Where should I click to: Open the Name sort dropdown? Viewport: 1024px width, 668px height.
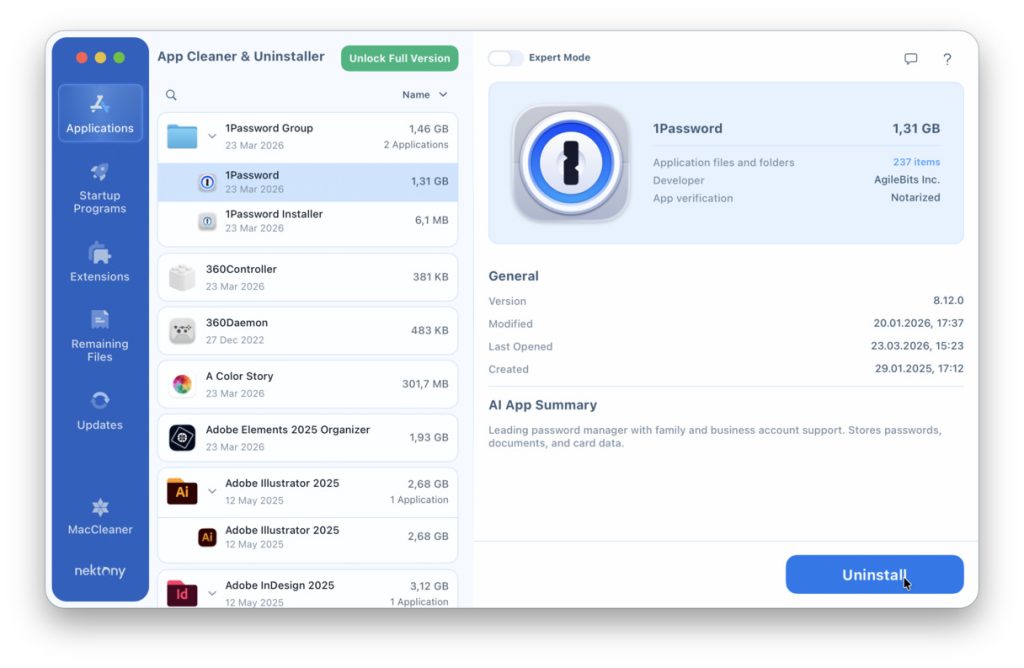(x=424, y=95)
